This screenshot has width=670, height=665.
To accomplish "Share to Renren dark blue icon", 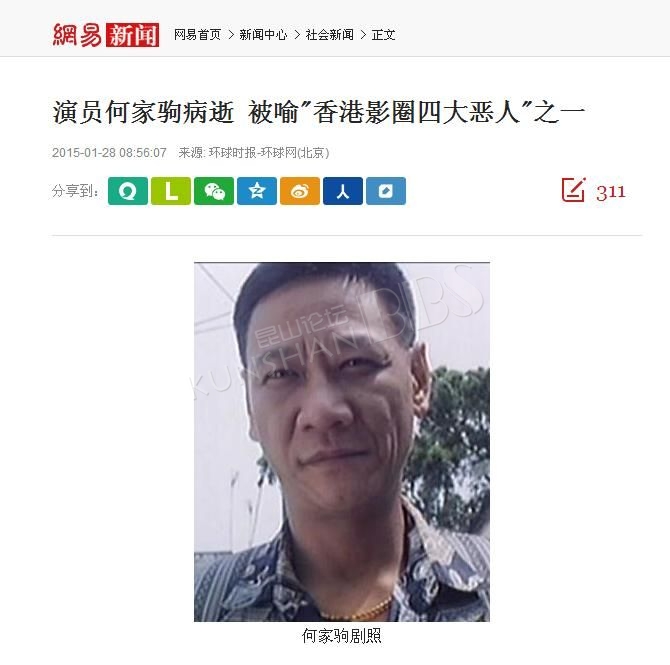I will (343, 191).
